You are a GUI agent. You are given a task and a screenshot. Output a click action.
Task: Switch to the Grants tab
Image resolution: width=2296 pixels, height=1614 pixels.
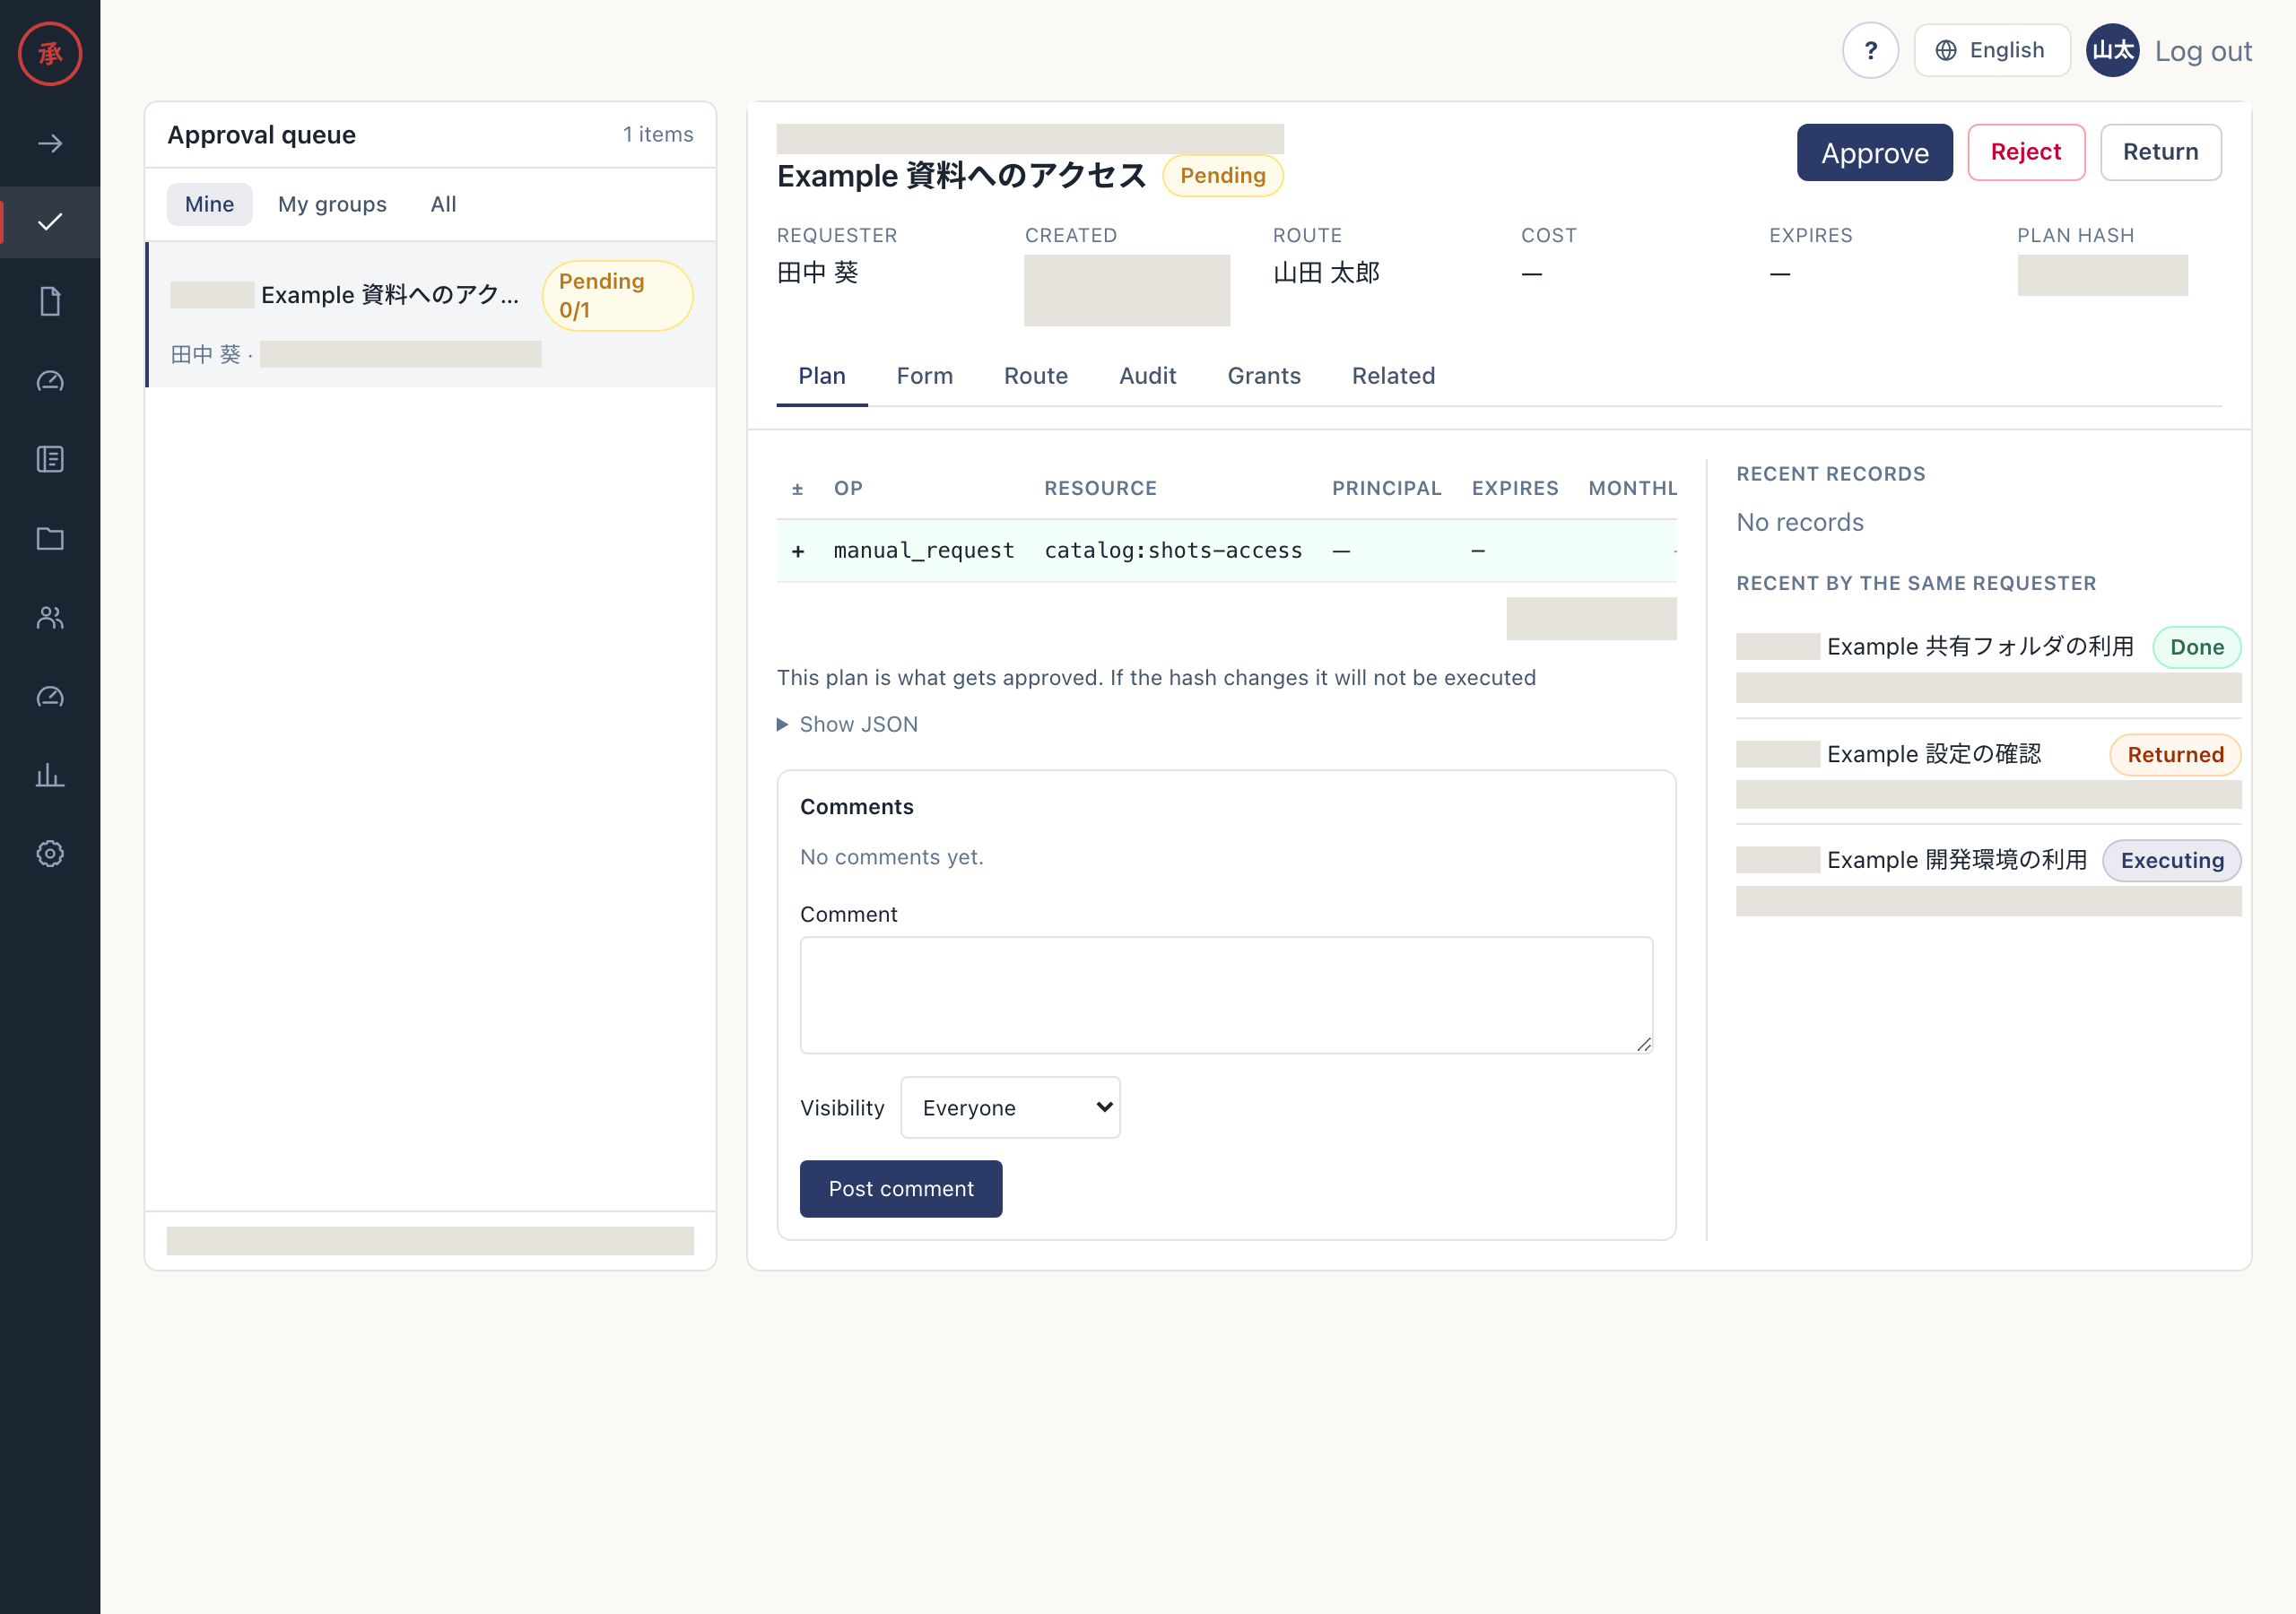tap(1264, 376)
